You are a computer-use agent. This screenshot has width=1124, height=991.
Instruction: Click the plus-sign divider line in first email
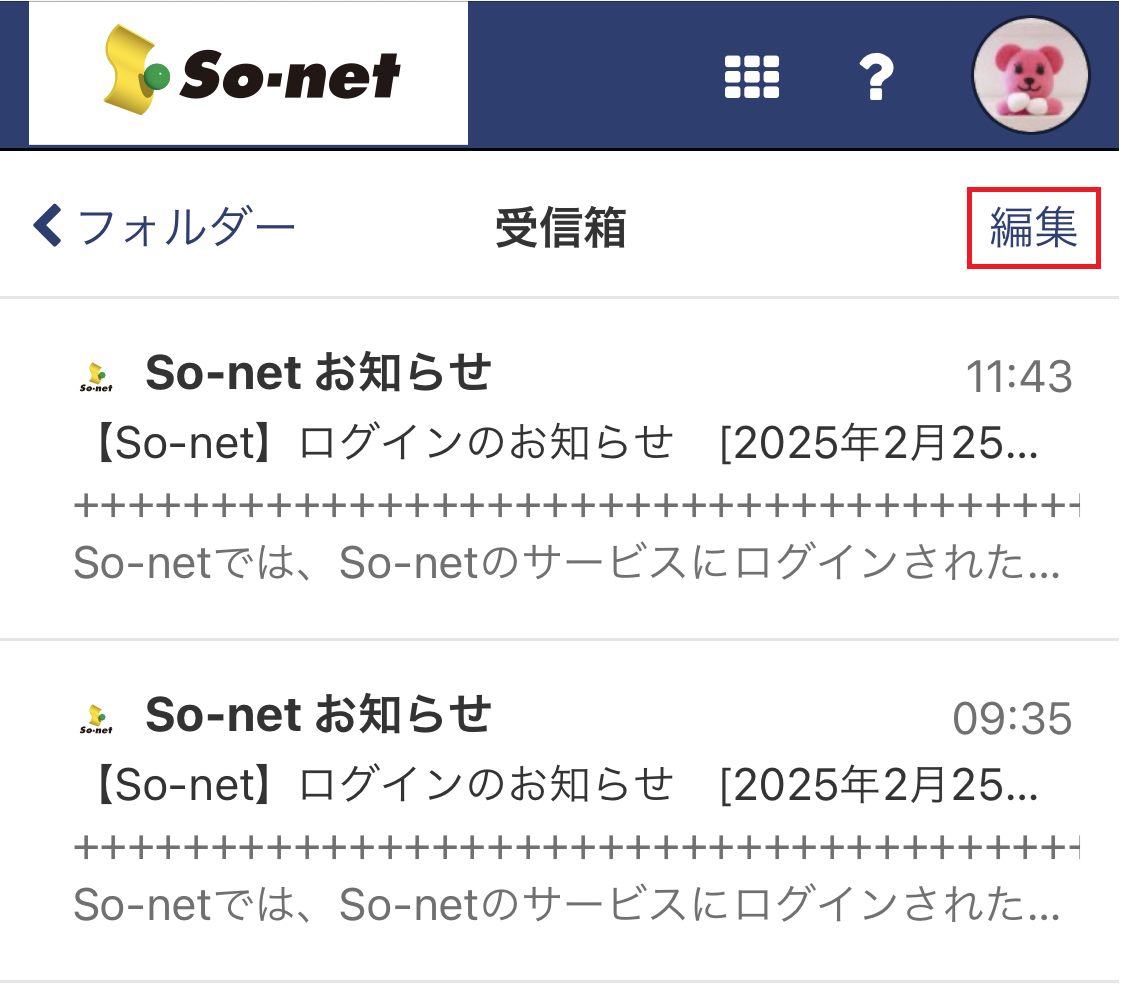coord(576,506)
